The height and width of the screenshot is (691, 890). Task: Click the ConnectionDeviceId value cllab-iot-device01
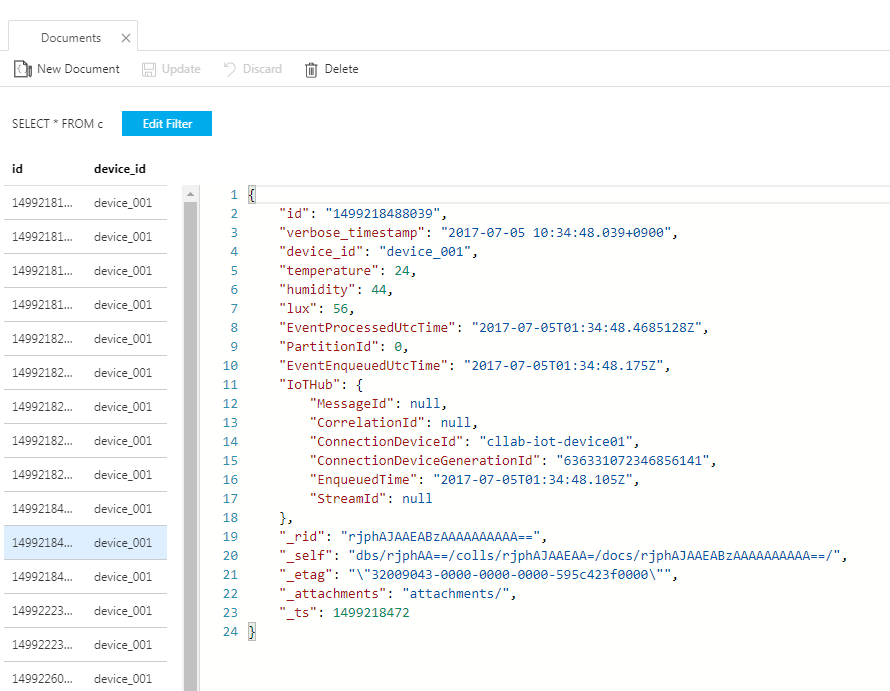pyautogui.click(x=558, y=441)
